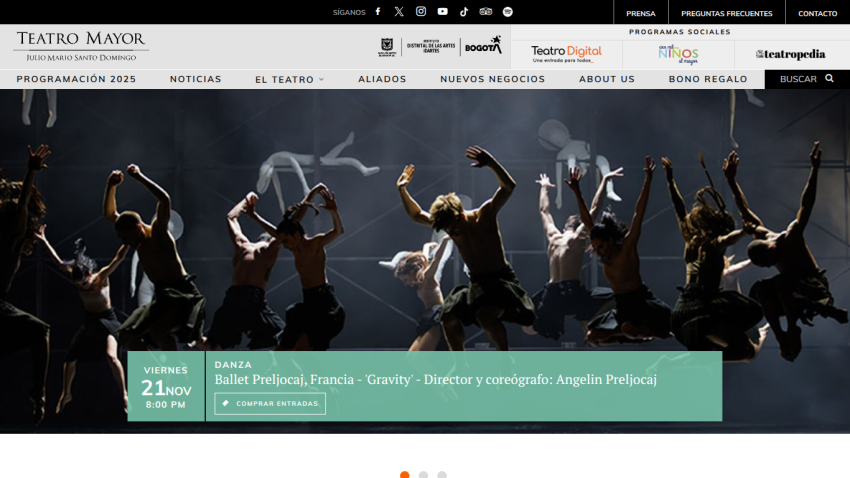Click the Programas Sociales heading
Screen dimensions: 850x478
680,32
